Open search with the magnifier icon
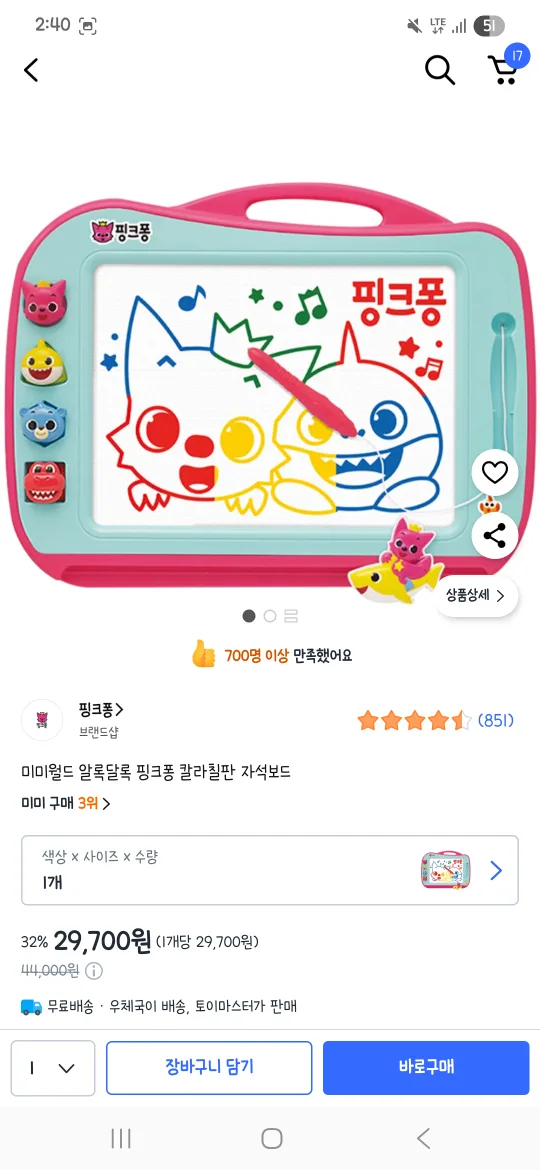 (x=440, y=70)
